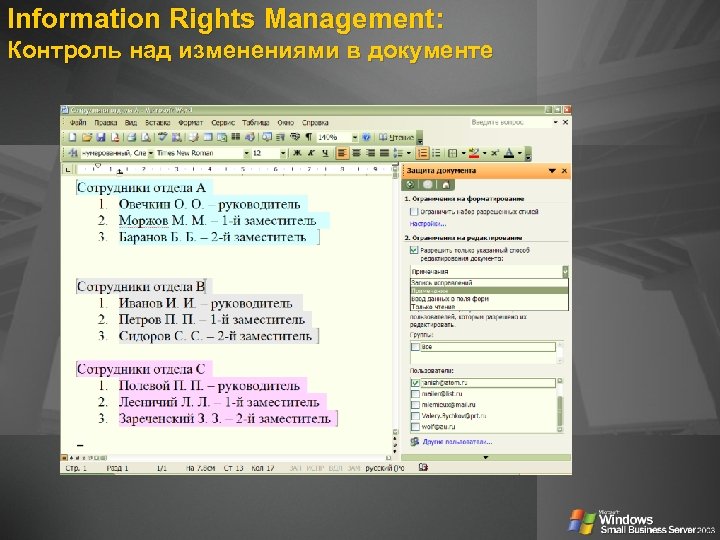Viewport: 720px width, 540px height.
Task: Check the last user in the list
Action: click(x=415, y=427)
